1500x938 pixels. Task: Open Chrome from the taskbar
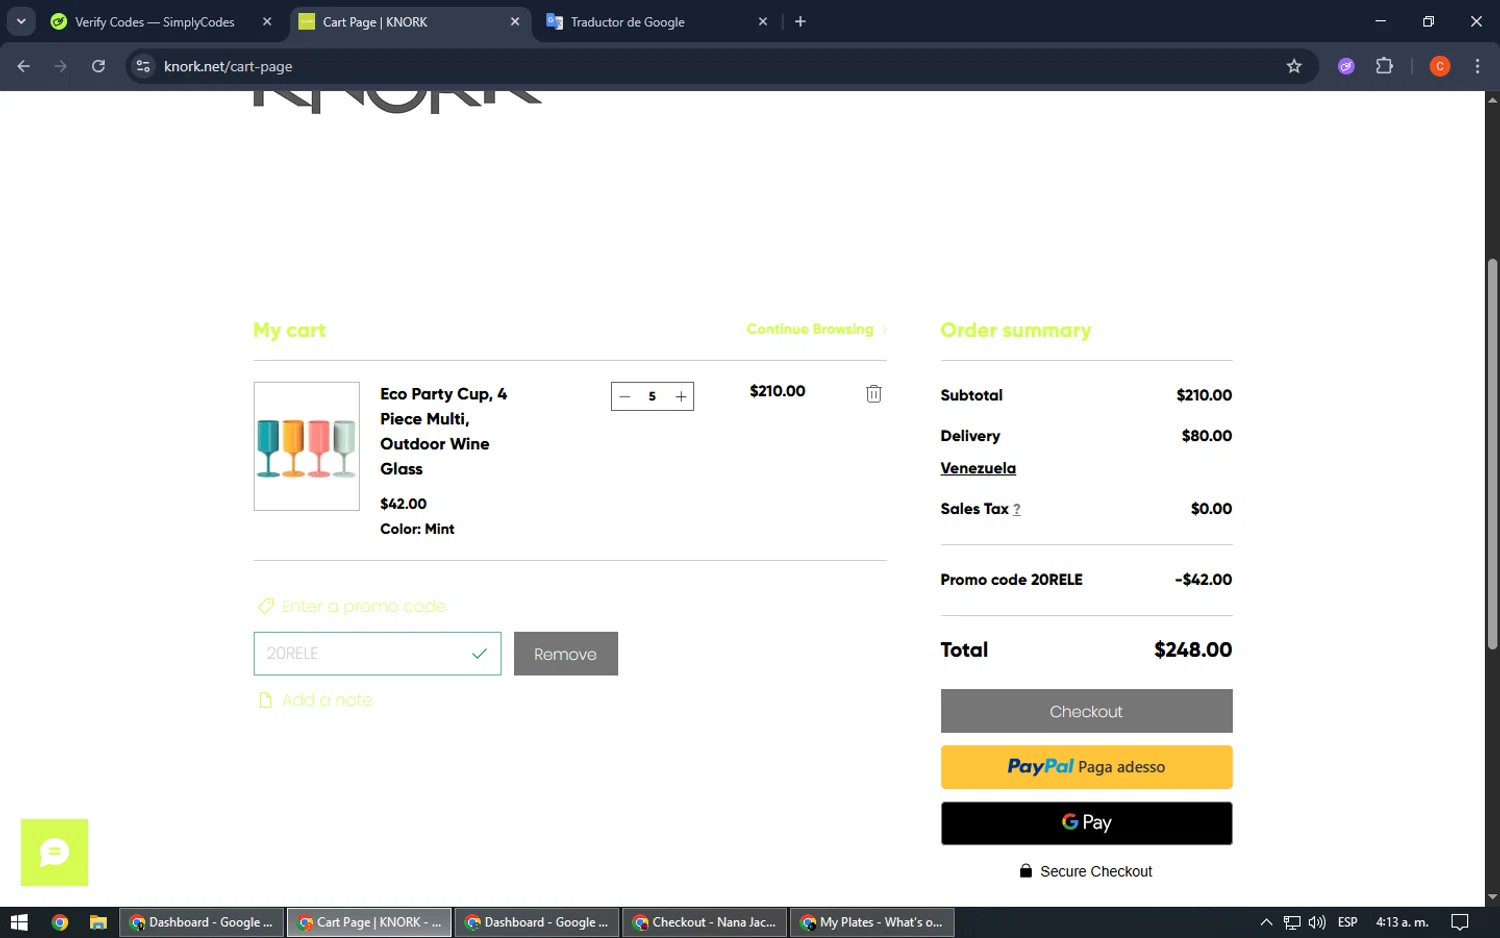(x=59, y=922)
